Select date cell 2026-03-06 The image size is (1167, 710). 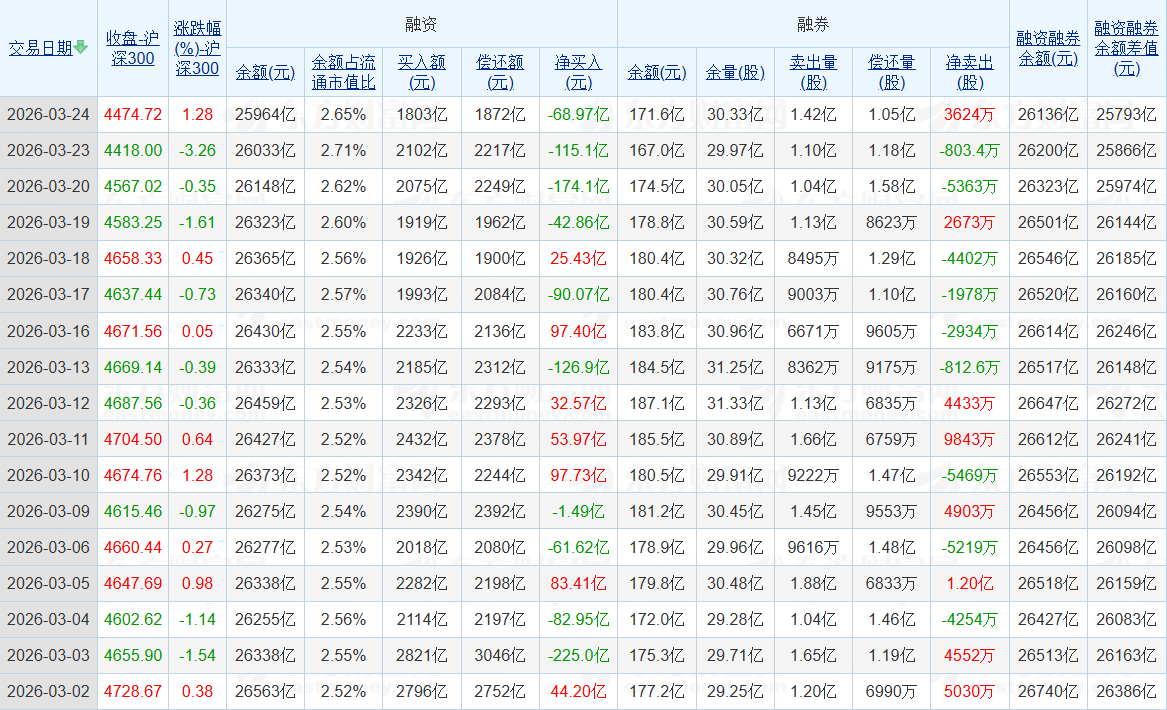click(48, 547)
